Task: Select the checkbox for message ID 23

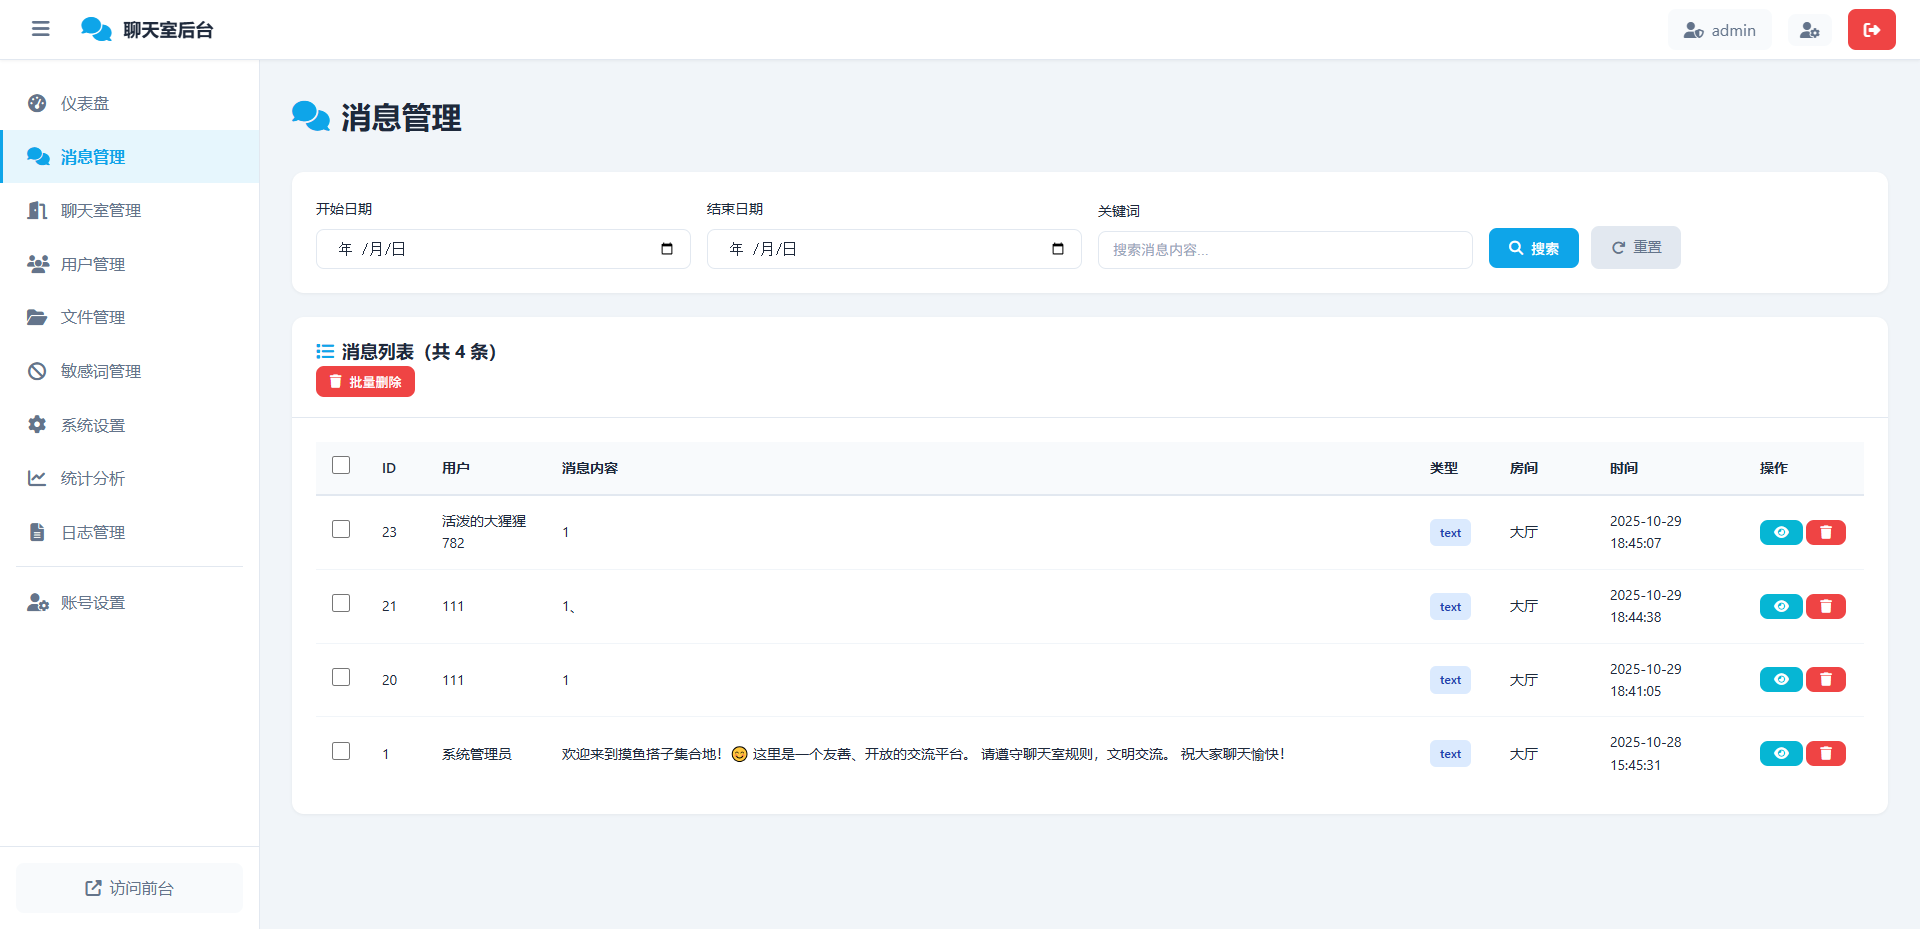Action: pyautogui.click(x=340, y=529)
